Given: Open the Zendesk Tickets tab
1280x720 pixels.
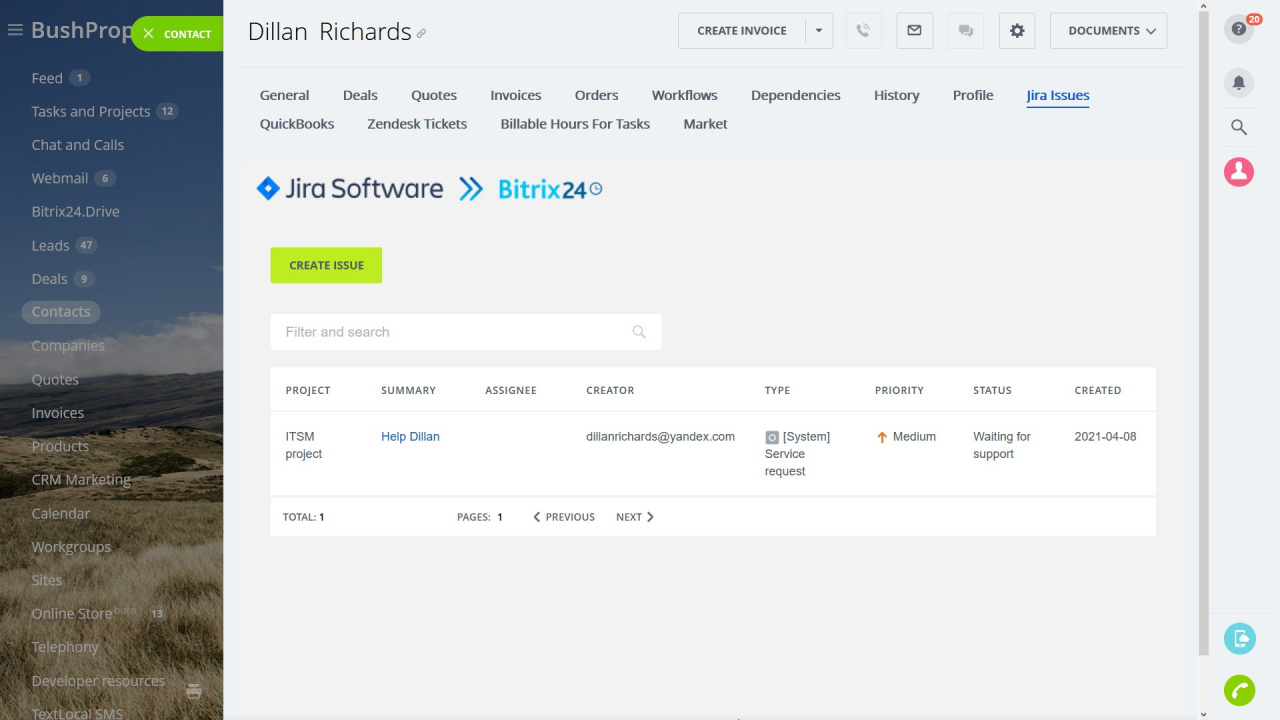Looking at the screenshot, I should (x=417, y=124).
